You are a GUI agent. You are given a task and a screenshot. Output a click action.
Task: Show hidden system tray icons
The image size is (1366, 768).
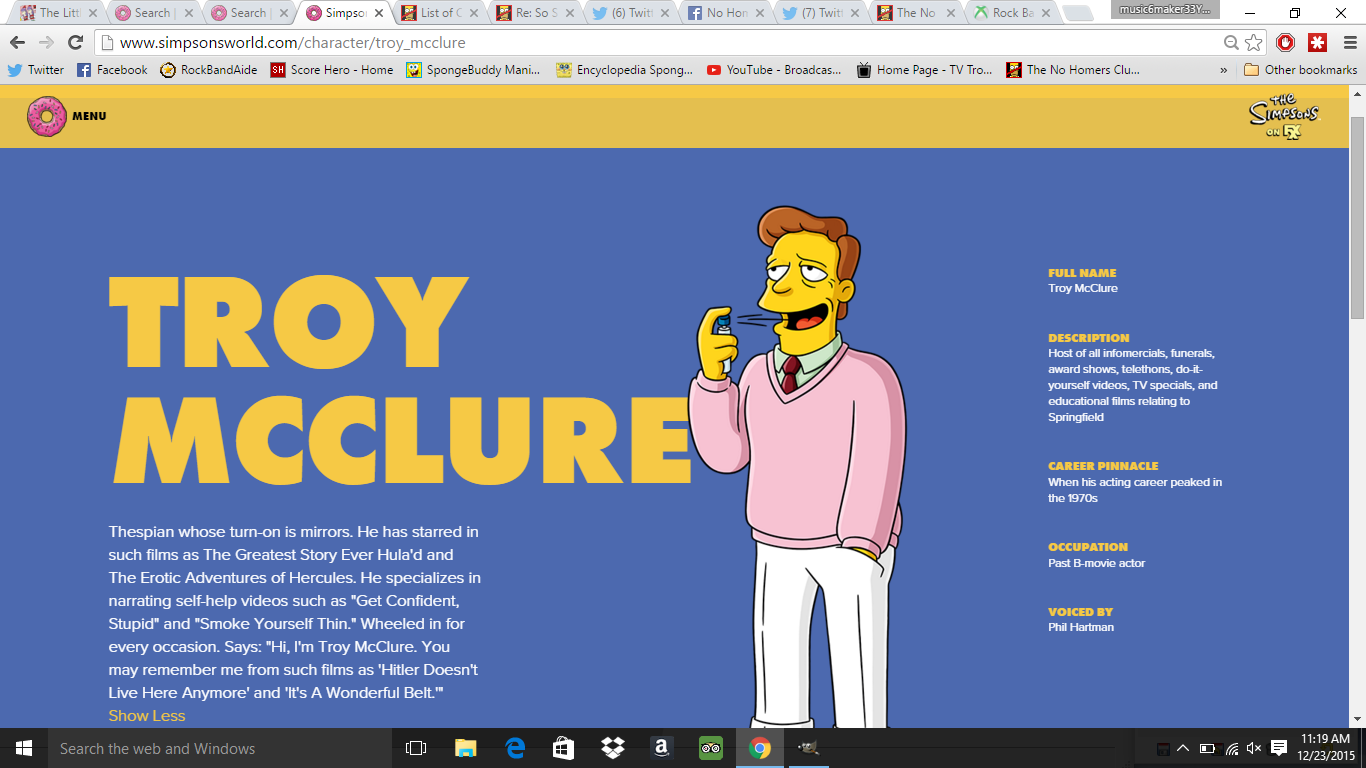click(x=1183, y=748)
